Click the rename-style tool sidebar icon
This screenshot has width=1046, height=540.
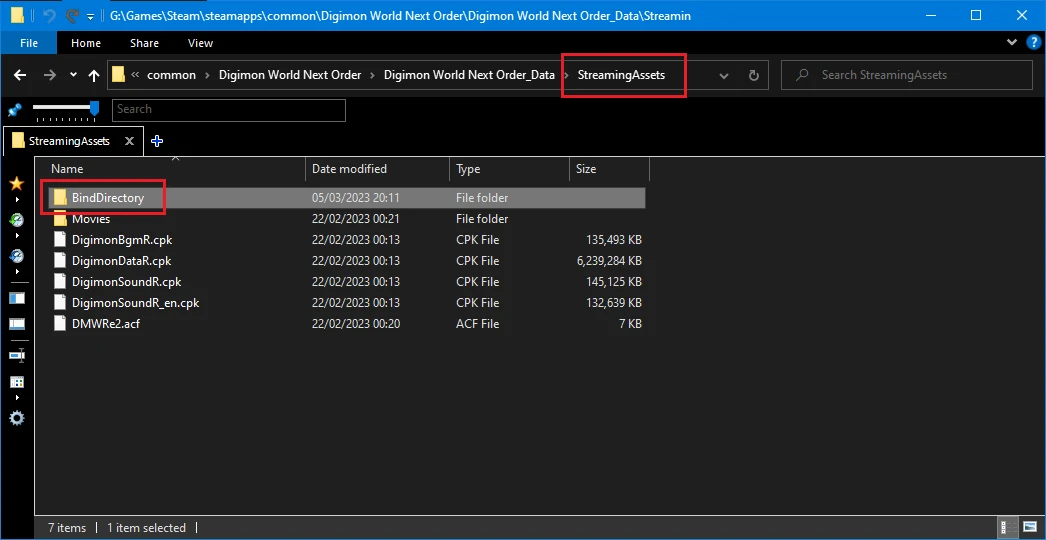(17, 356)
